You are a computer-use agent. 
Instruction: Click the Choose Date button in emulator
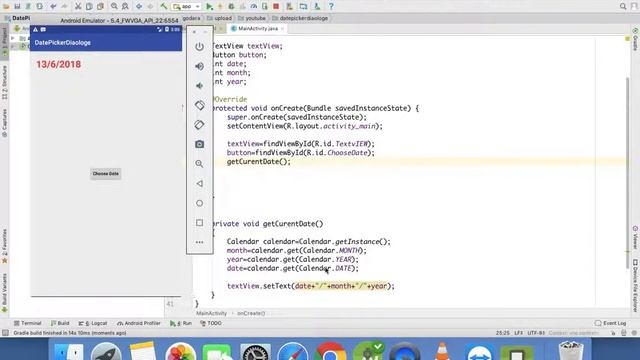[x=106, y=173]
